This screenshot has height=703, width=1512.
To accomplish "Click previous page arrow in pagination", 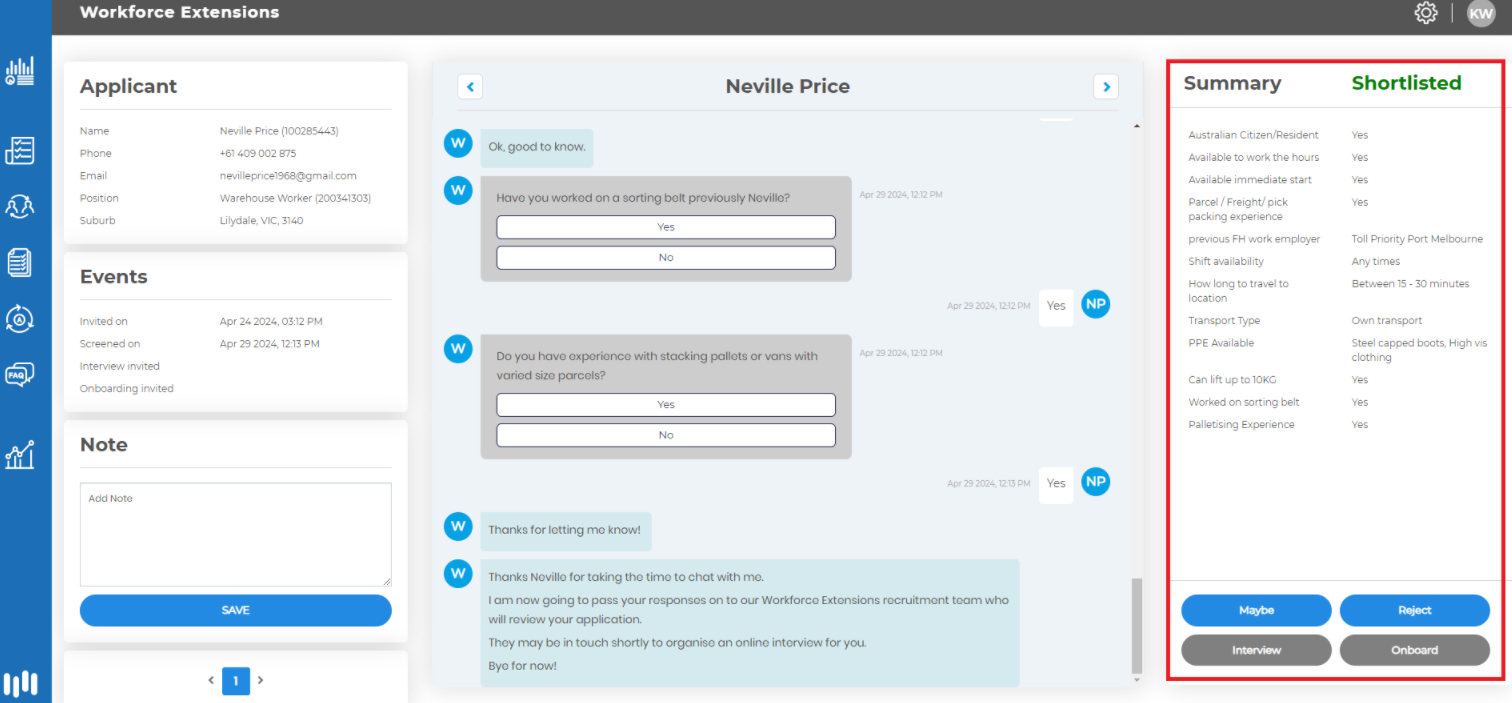I will (211, 680).
